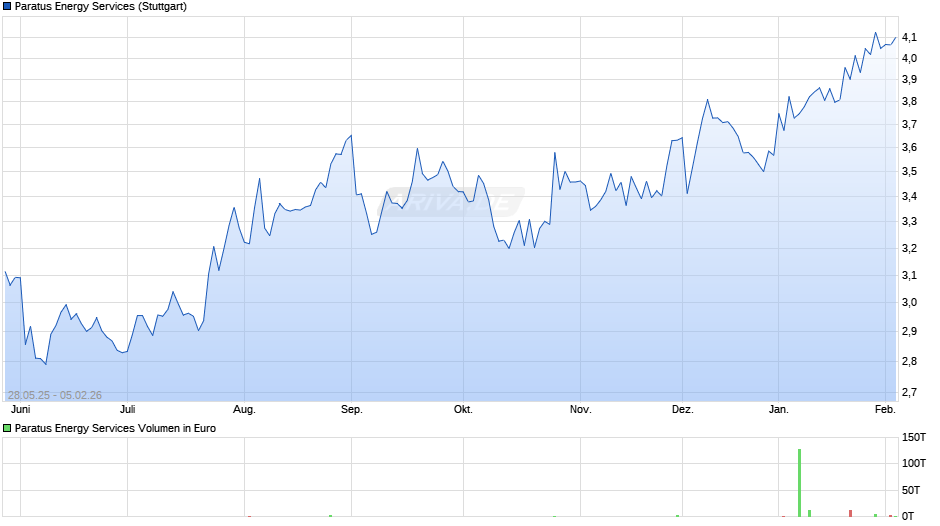Click the Jan. month label
The height and width of the screenshot is (526, 940).
coord(778,410)
